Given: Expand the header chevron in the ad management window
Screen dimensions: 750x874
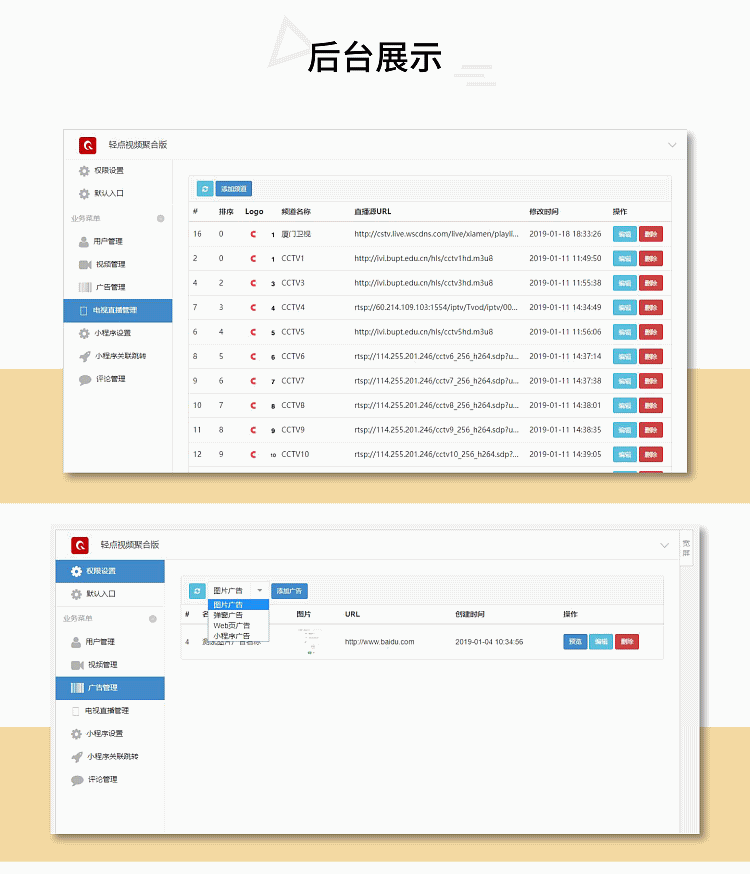Looking at the screenshot, I should [664, 545].
